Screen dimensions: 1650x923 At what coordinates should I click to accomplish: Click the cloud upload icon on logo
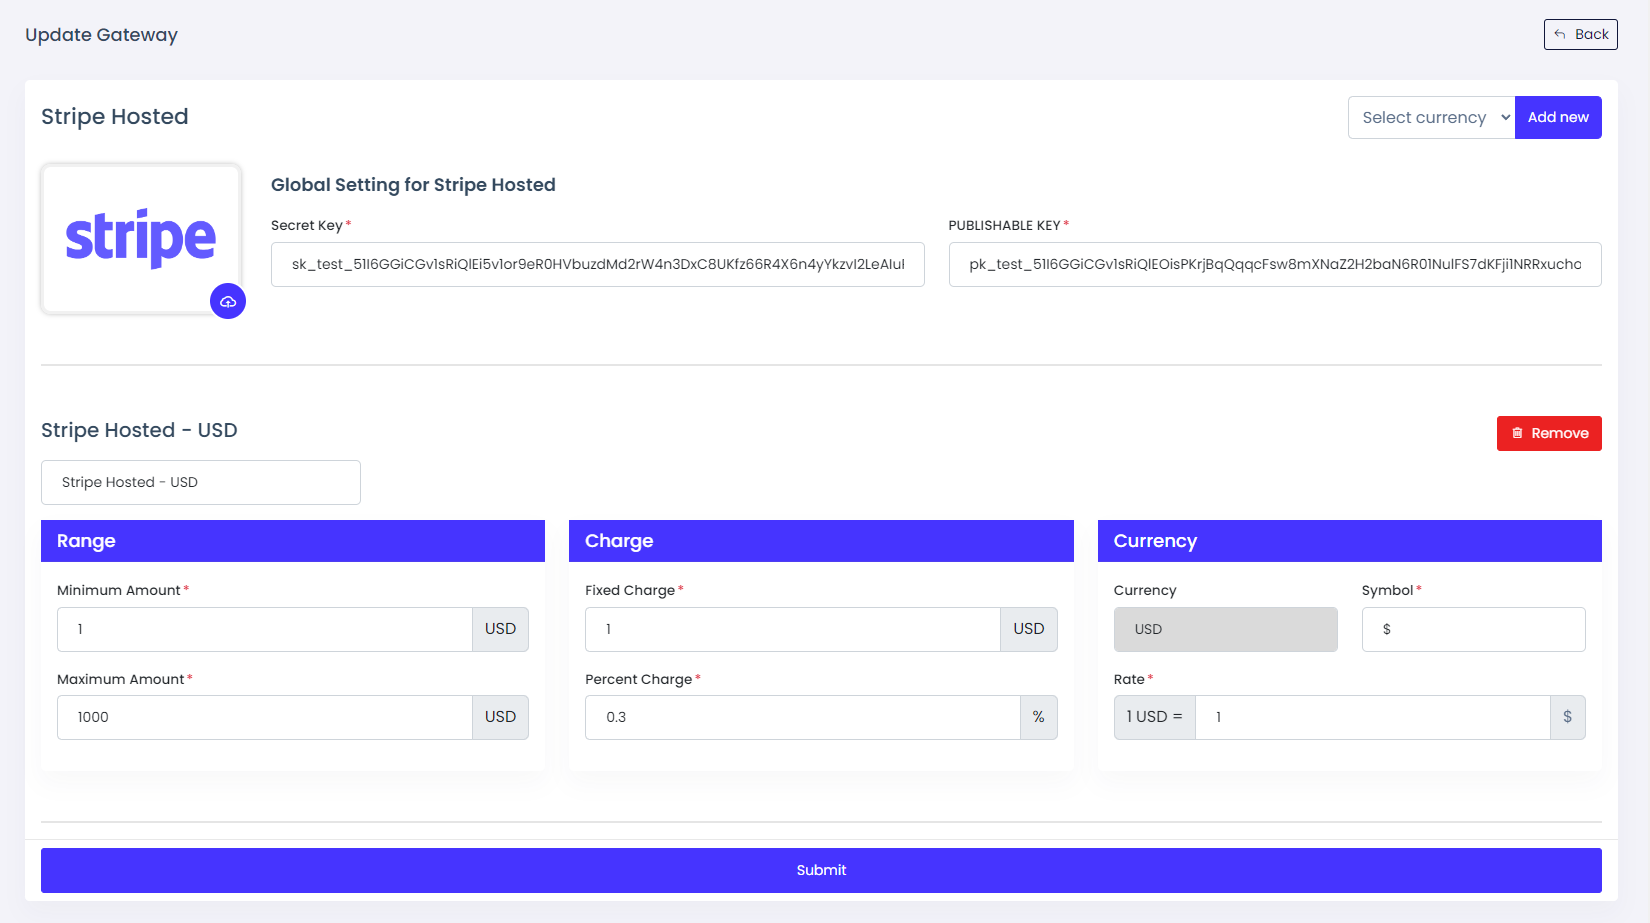tap(228, 301)
